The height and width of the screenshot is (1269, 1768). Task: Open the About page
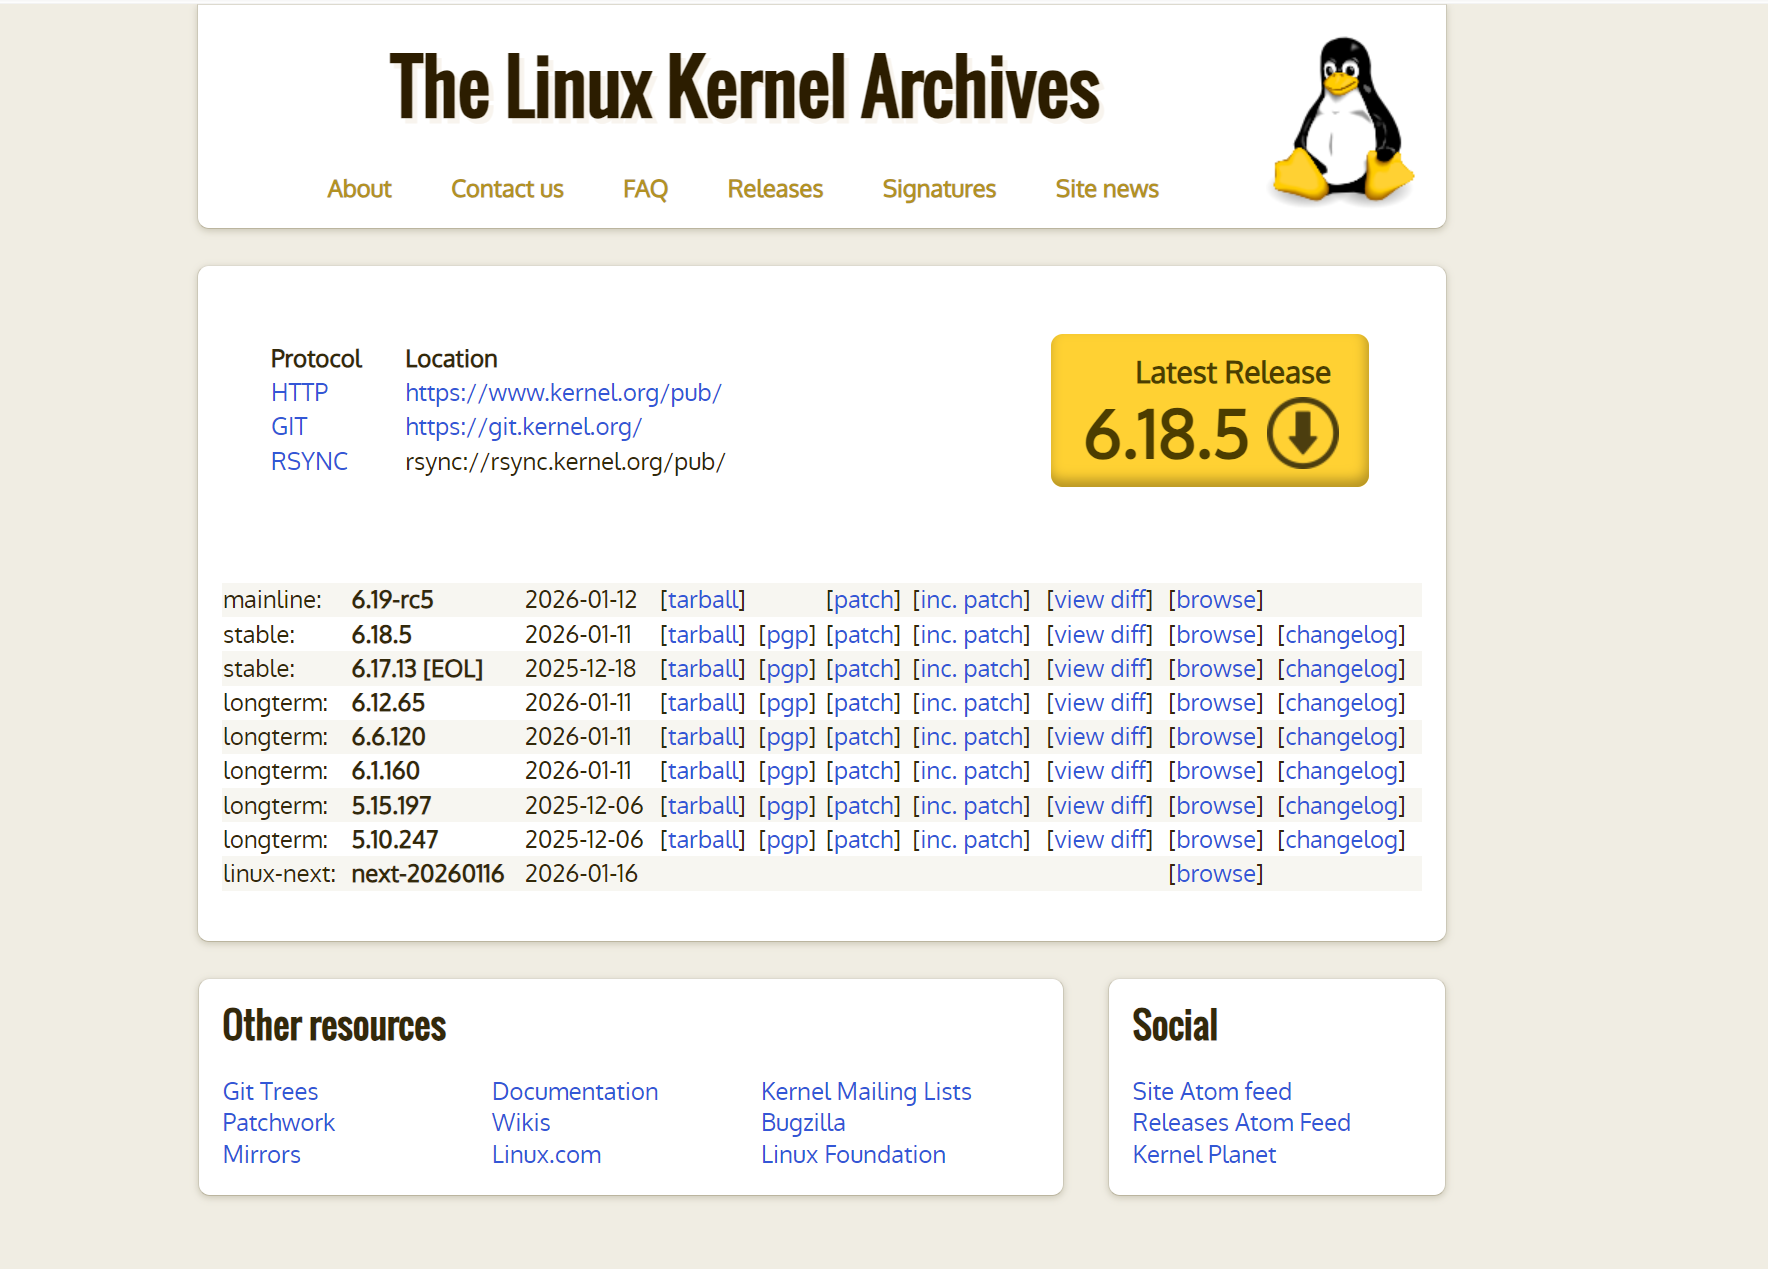pyautogui.click(x=359, y=189)
